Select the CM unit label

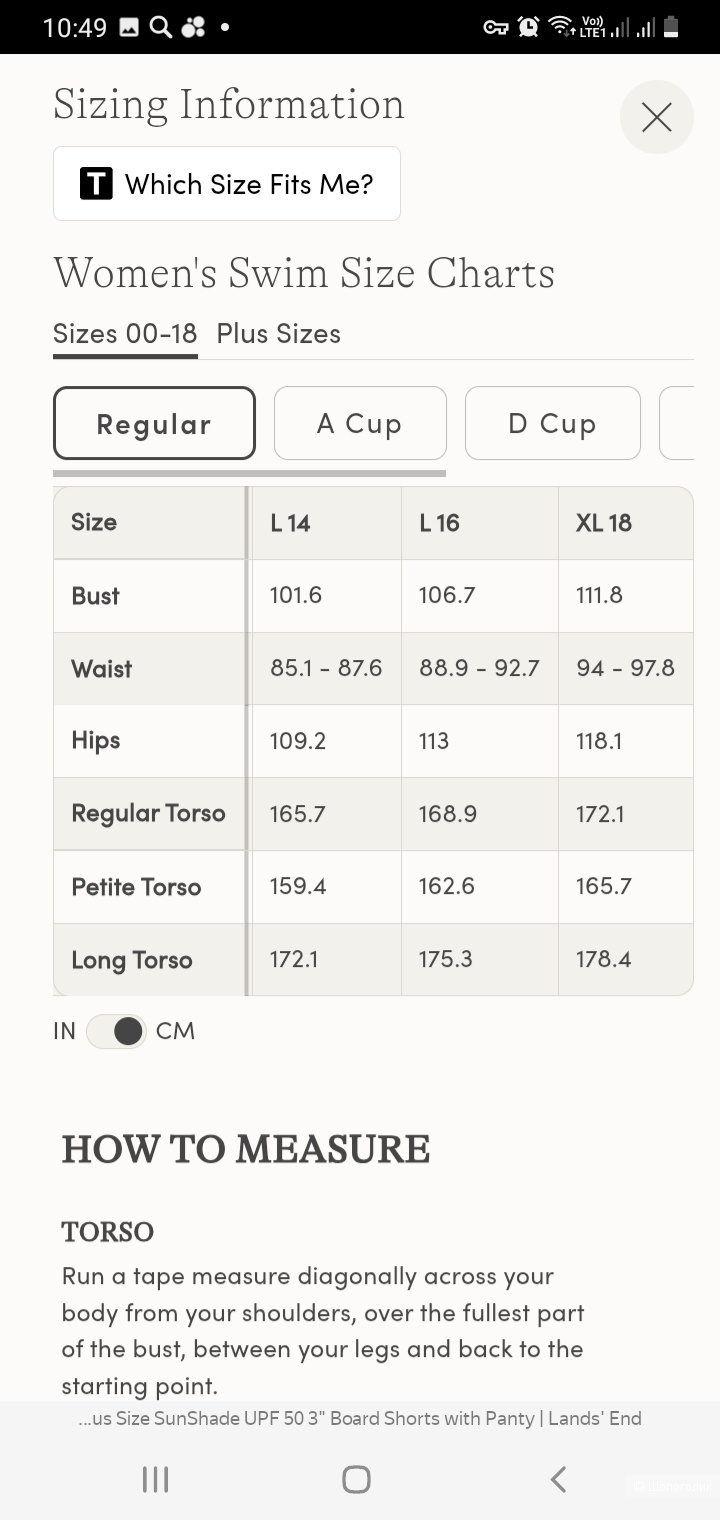176,1031
